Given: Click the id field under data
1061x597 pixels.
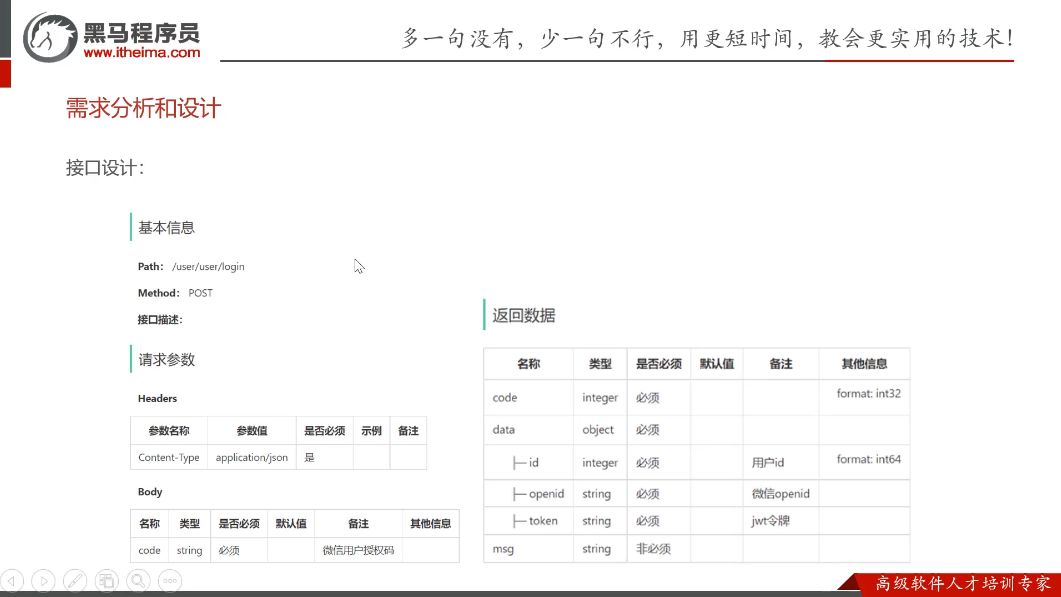Looking at the screenshot, I should coord(526,463).
